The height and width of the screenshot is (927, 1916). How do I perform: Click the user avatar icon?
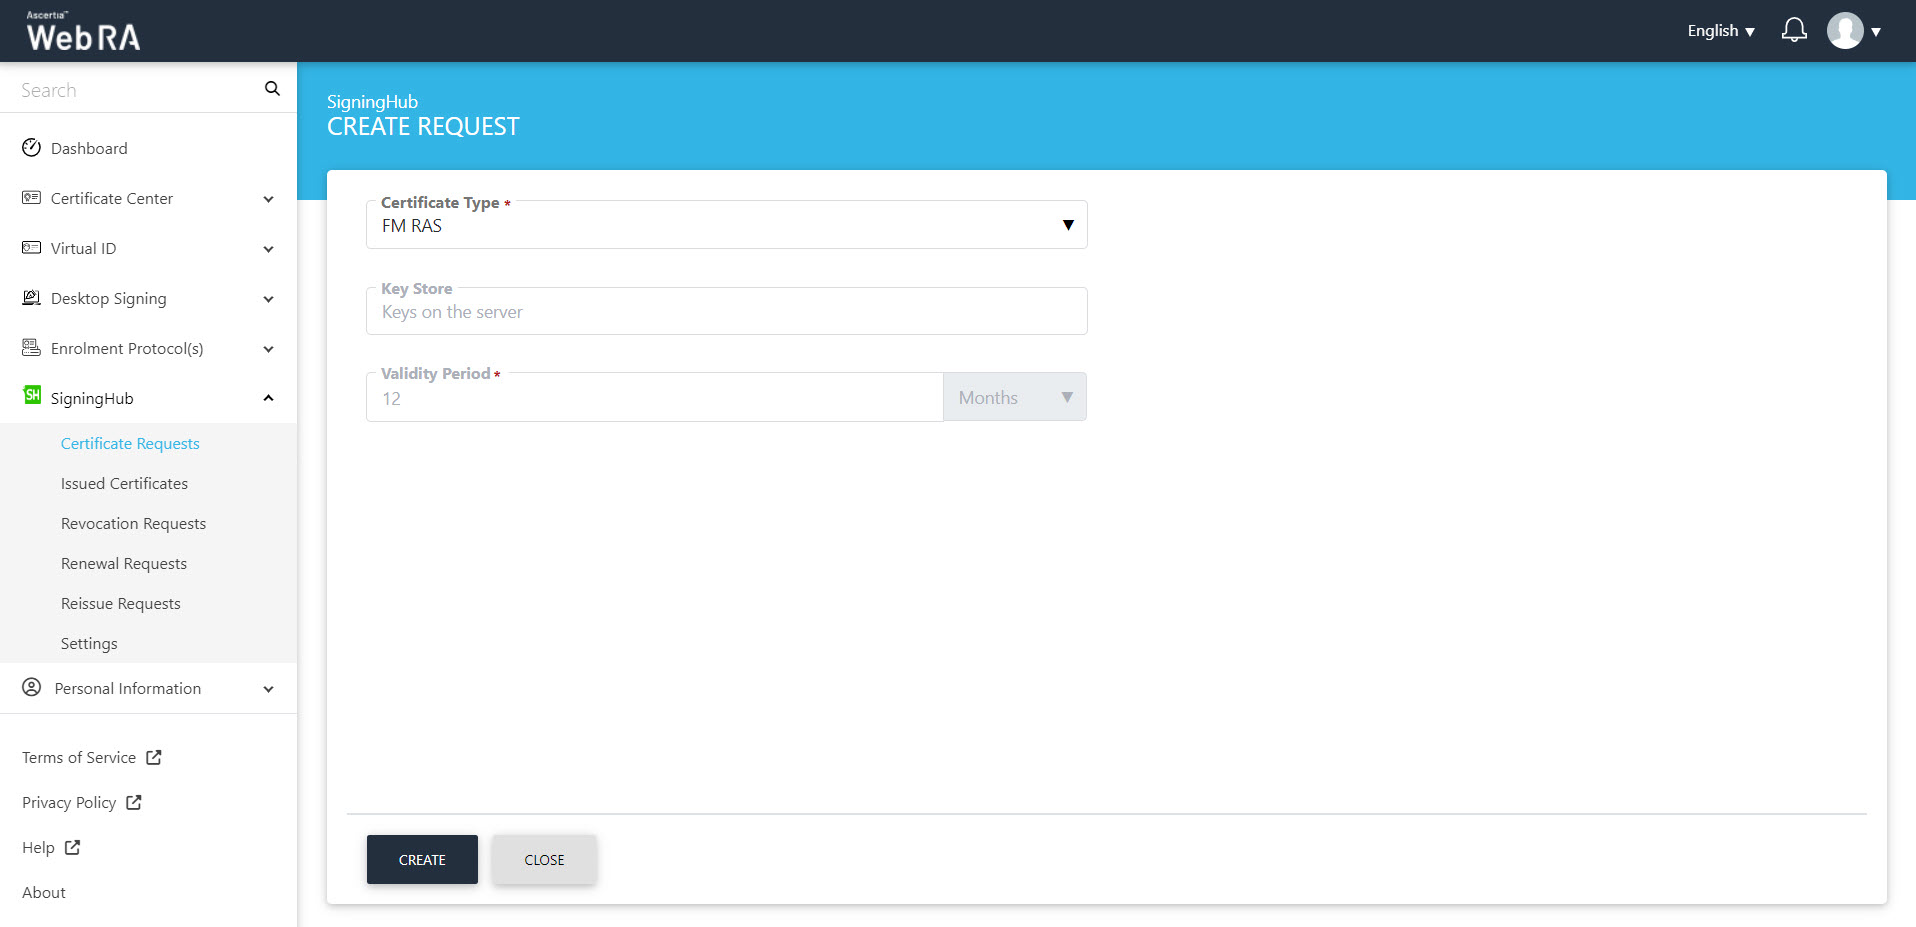tap(1844, 31)
